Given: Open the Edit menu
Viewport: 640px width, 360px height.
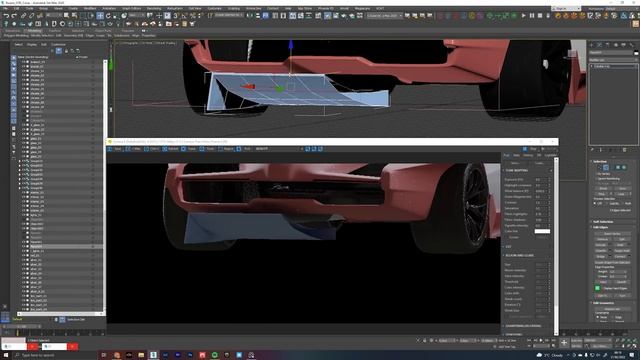Looking at the screenshot, I should [x=16, y=8].
